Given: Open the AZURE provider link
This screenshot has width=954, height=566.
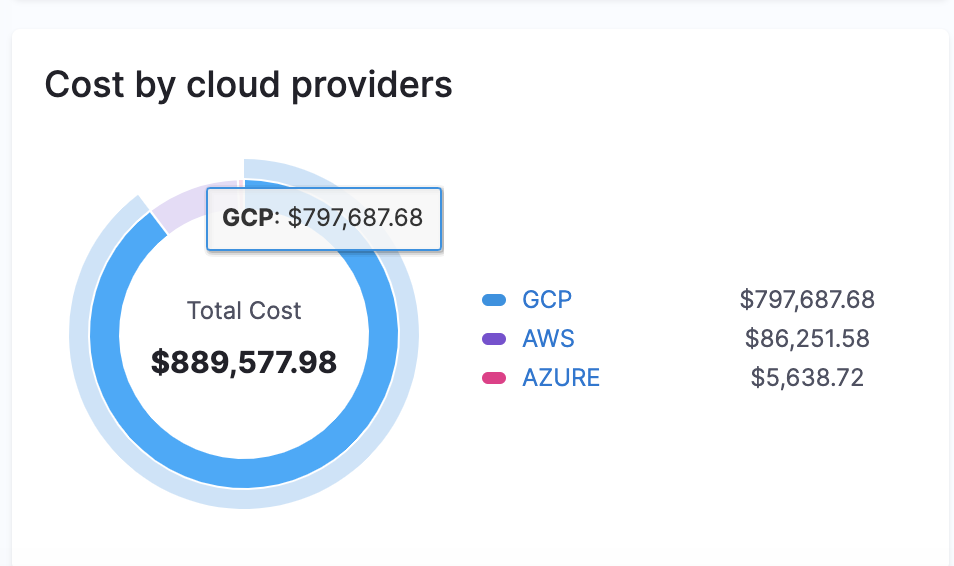Looking at the screenshot, I should point(561,378).
